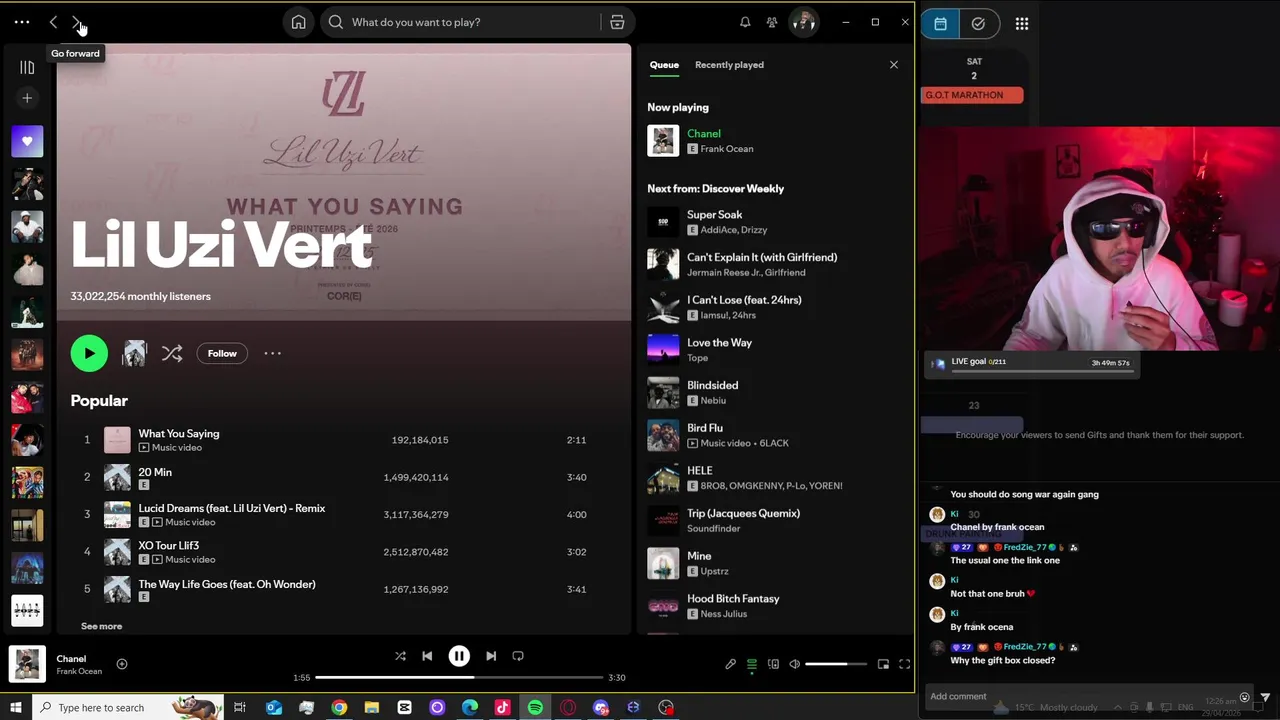The image size is (1280, 720).
Task: Open the Spotify profile avatar menu
Action: coord(803,22)
